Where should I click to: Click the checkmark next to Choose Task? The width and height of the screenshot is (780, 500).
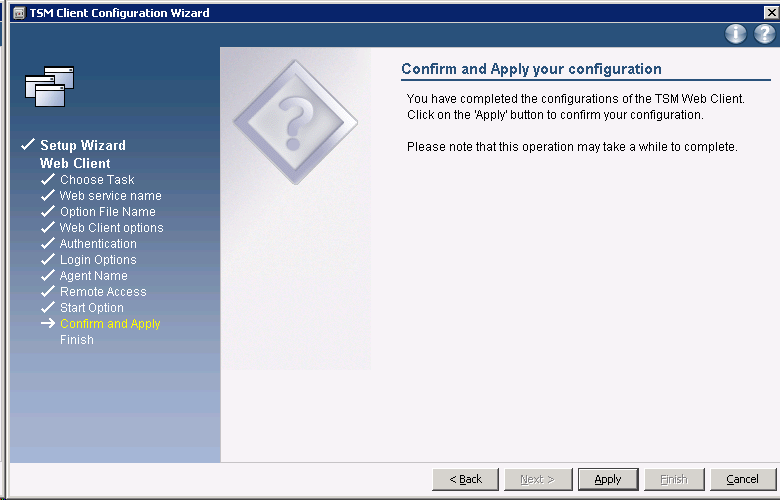click(x=47, y=180)
